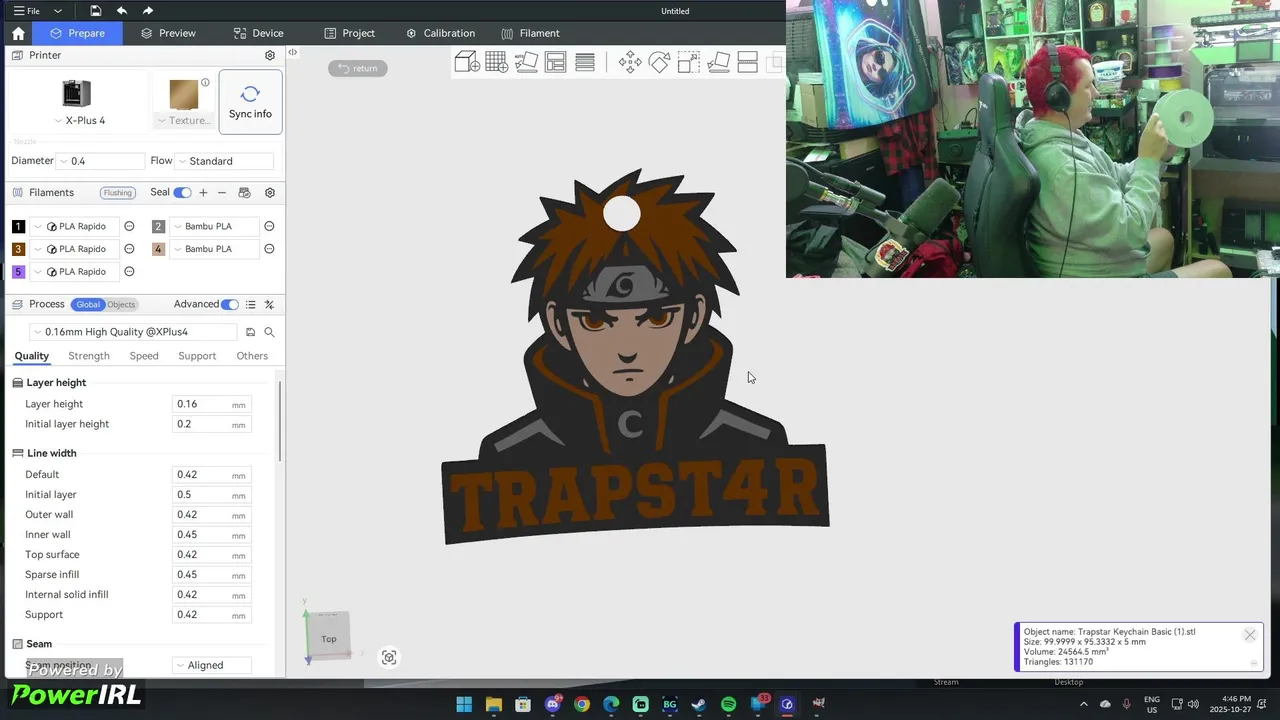Click the Add plate grid icon
The width and height of the screenshot is (1280, 720).
496,62
